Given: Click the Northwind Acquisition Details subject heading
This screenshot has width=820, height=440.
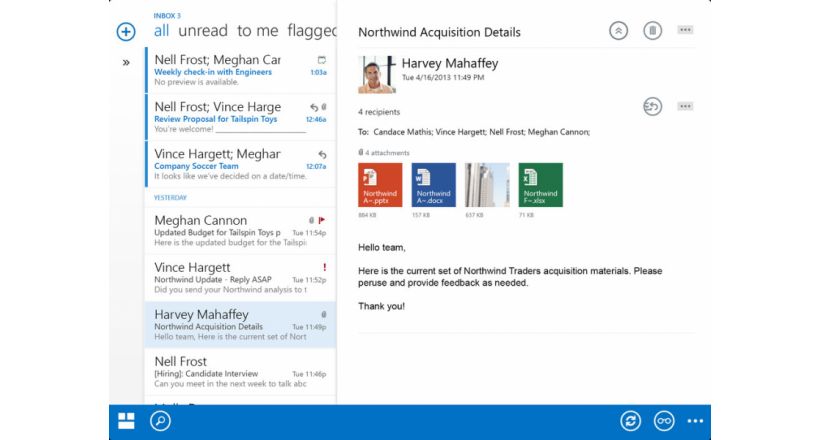Looking at the screenshot, I should point(439,32).
